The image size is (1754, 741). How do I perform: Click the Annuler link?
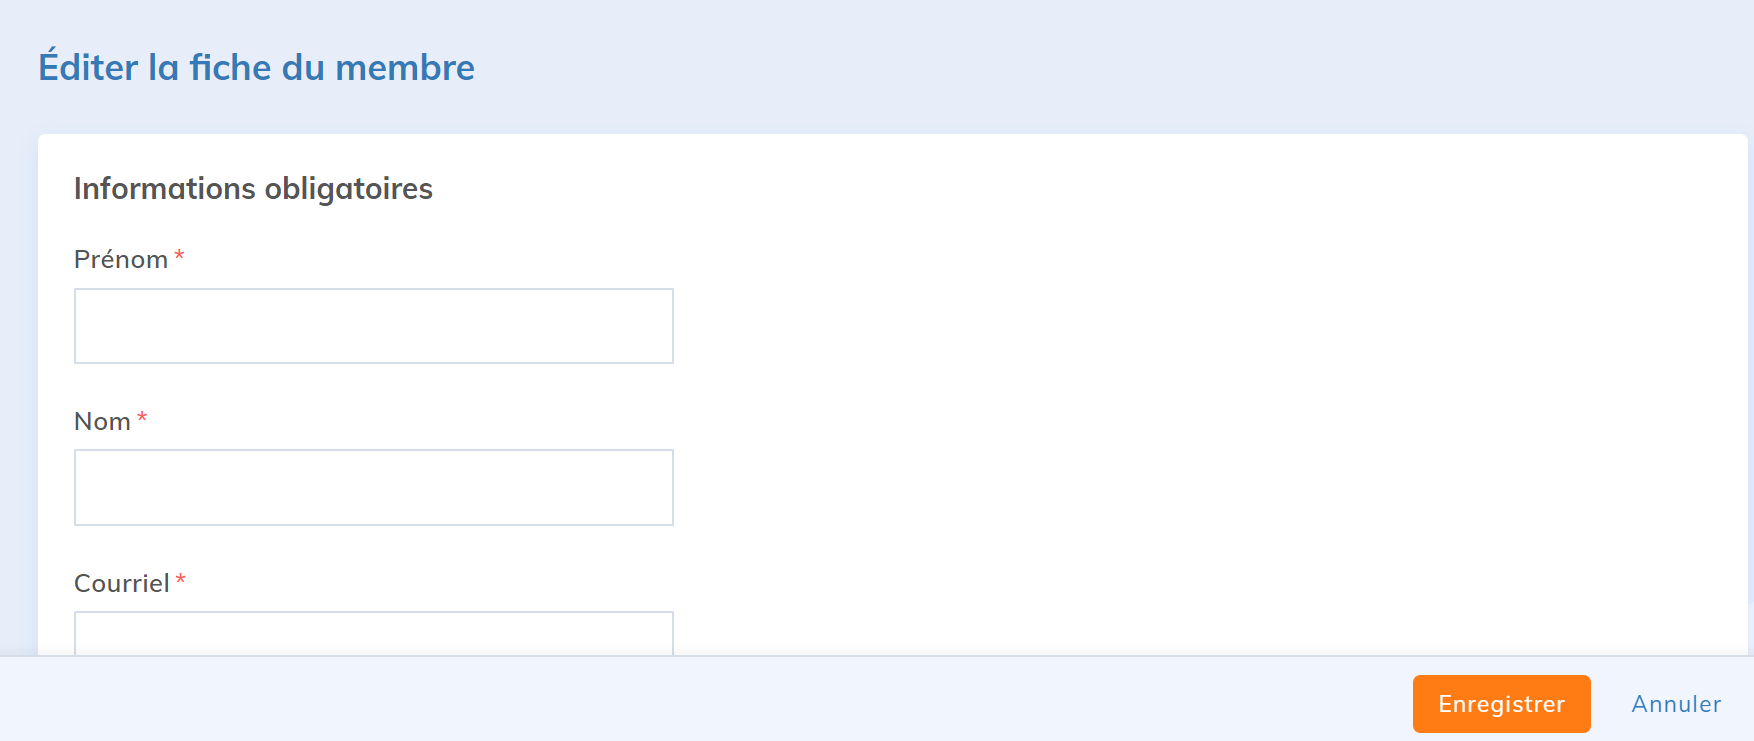pos(1676,704)
